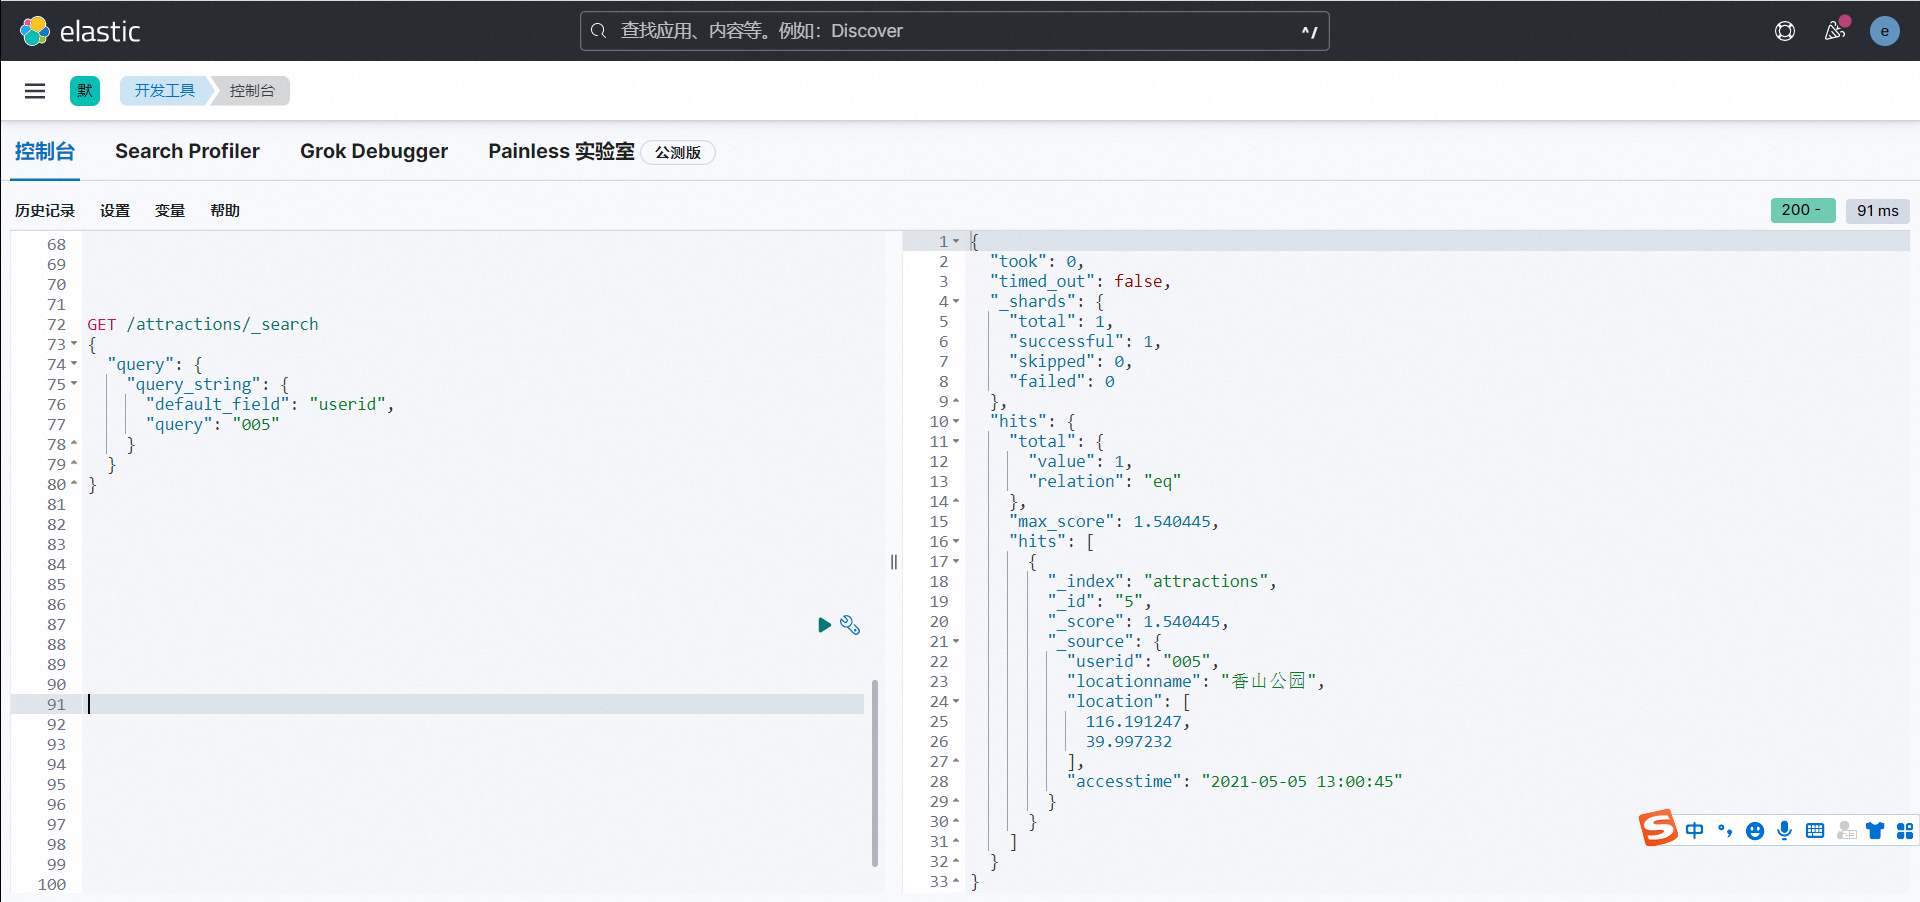Switch to Painless 实验室 tab
Screen dimensions: 1920x902
click(x=561, y=152)
